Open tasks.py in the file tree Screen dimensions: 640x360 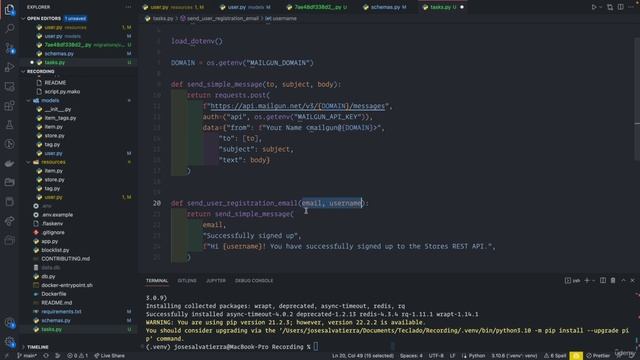pyautogui.click(x=51, y=329)
